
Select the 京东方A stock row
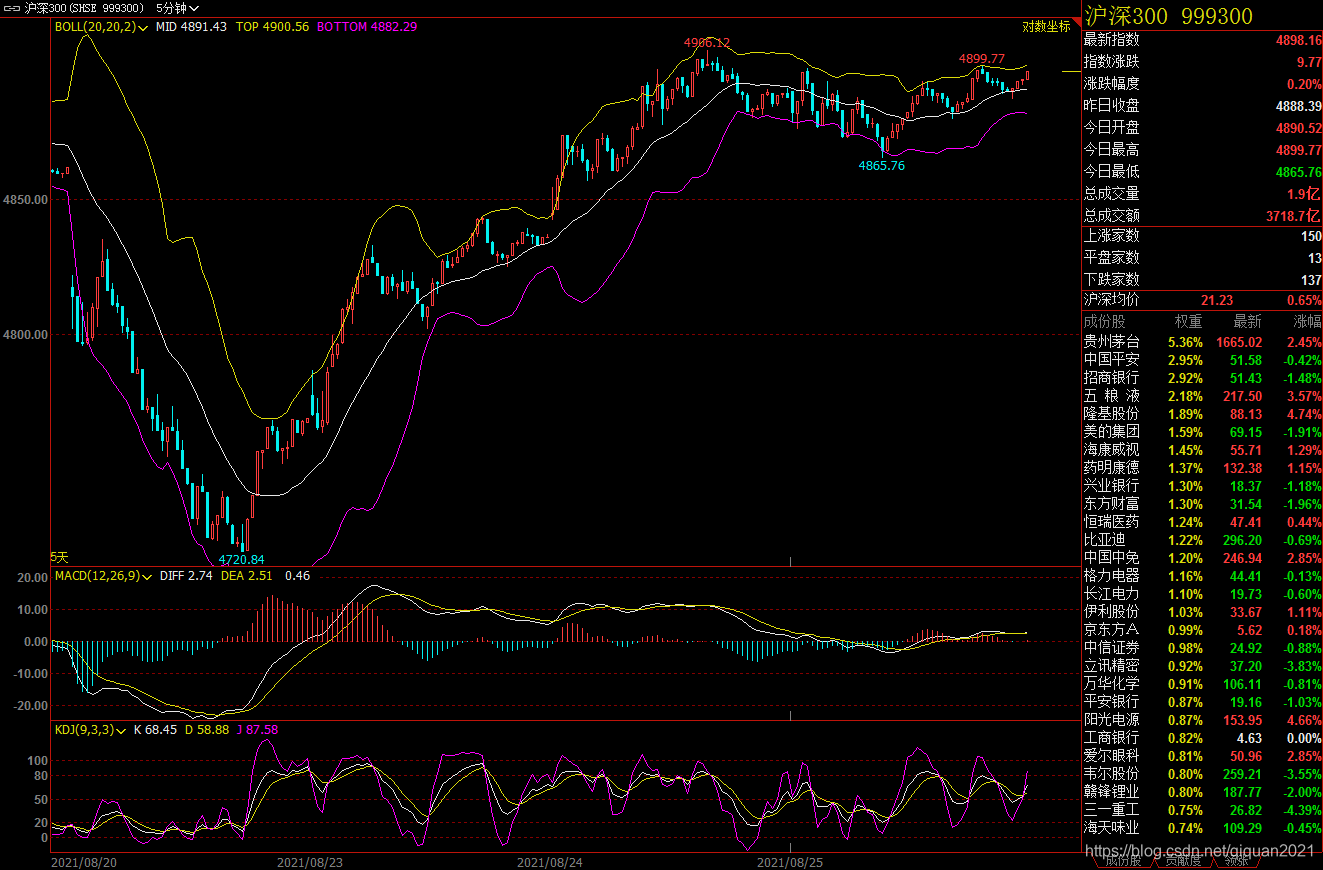[x=1203, y=630]
